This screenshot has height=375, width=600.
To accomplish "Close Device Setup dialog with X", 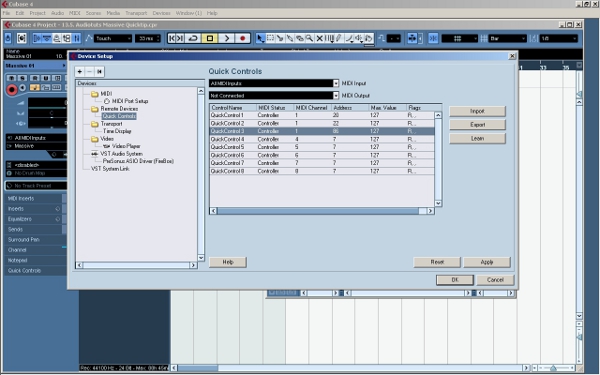I will coord(512,56).
